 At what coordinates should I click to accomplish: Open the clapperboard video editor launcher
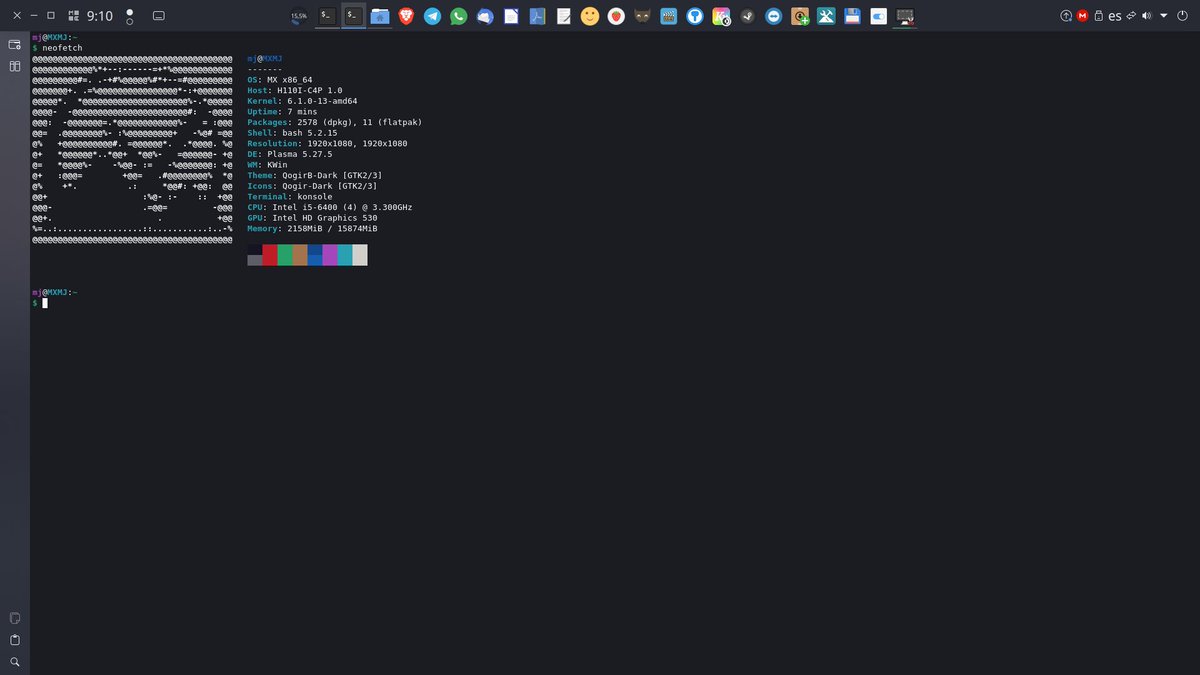[x=669, y=16]
